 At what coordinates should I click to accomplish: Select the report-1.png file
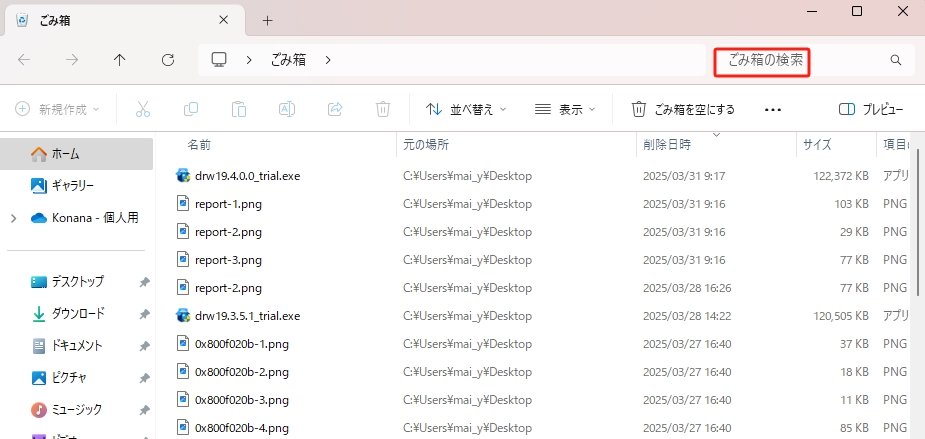(x=228, y=203)
